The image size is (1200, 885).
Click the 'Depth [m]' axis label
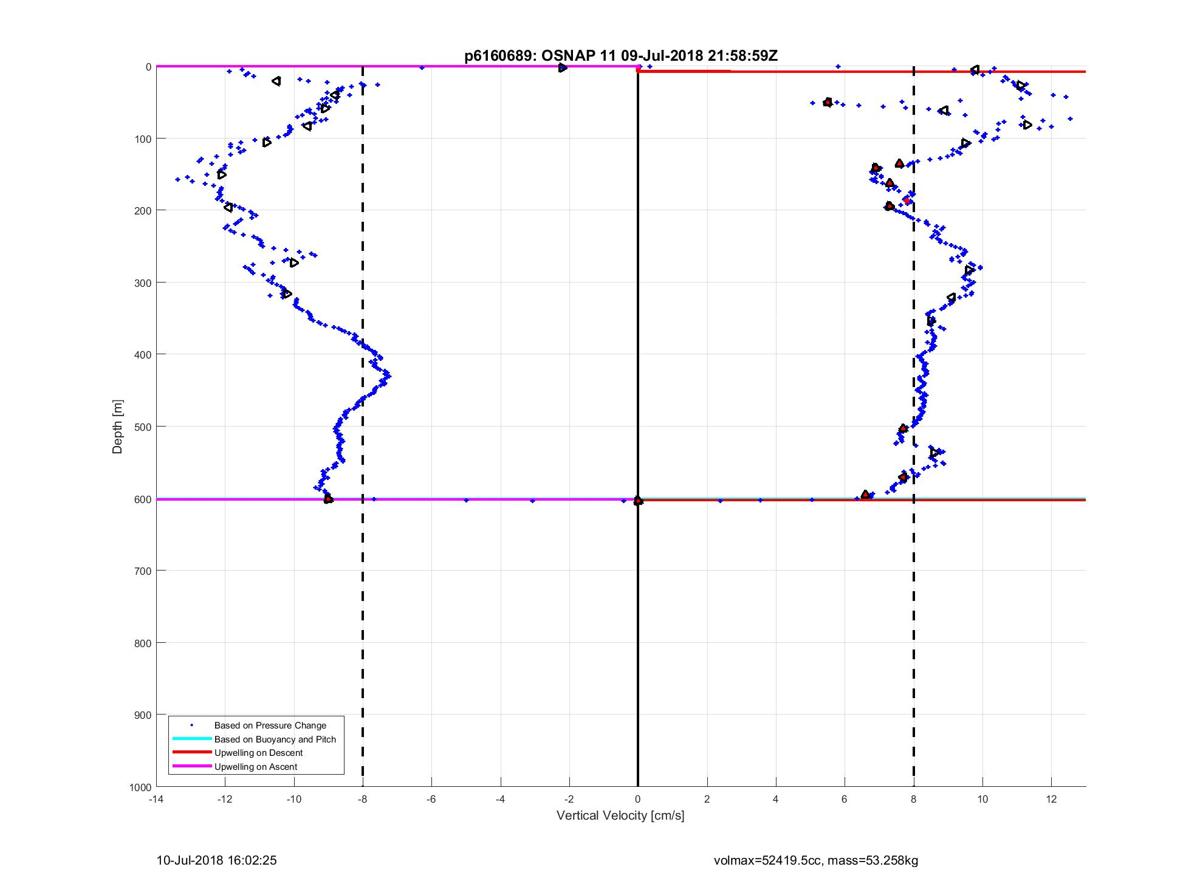pyautogui.click(x=118, y=427)
